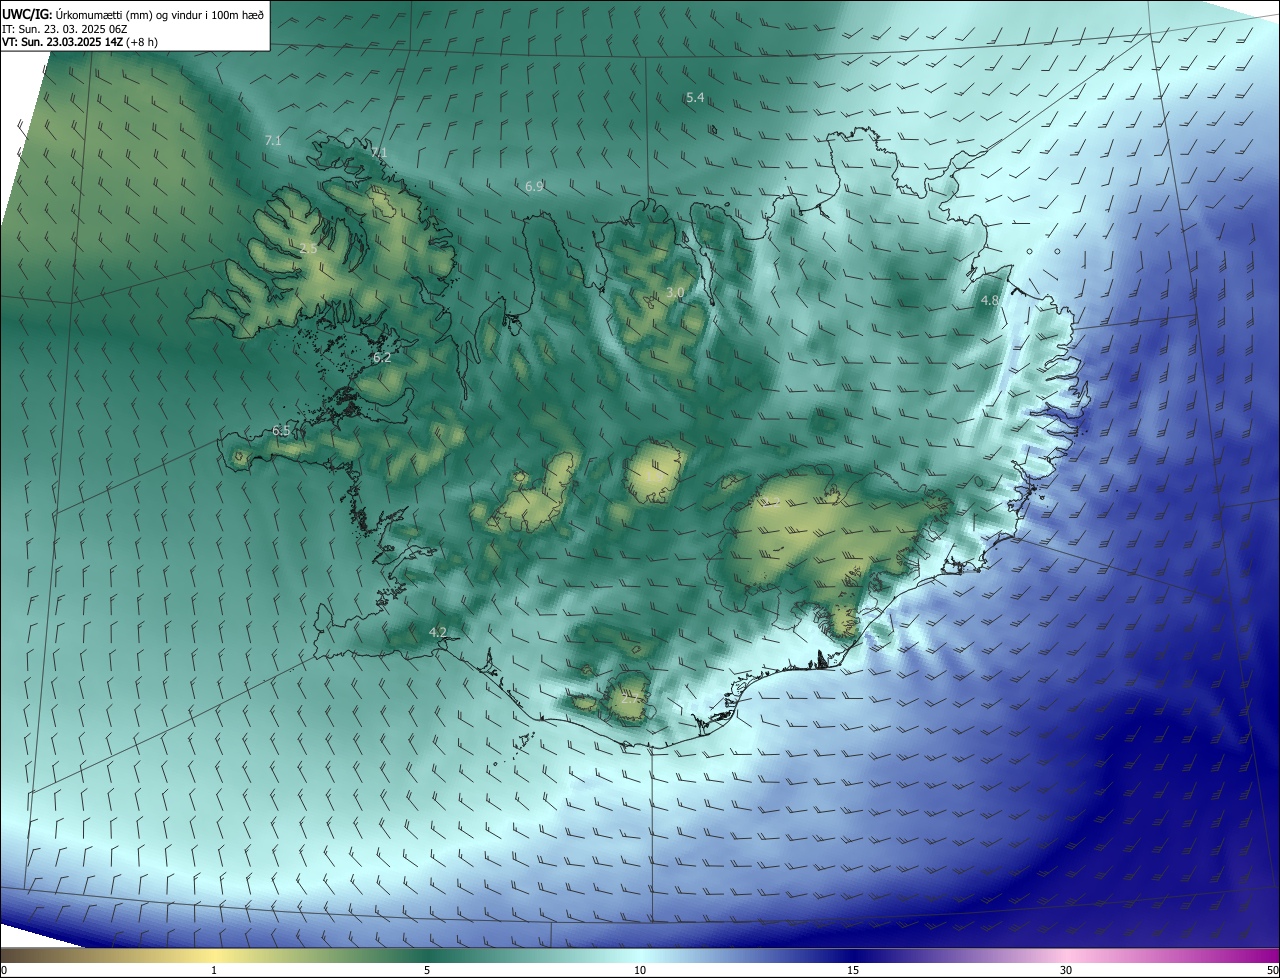Screen dimensions: 1280x978
Task: Click the 1 tick on the colour scale
Action: [x=214, y=970]
